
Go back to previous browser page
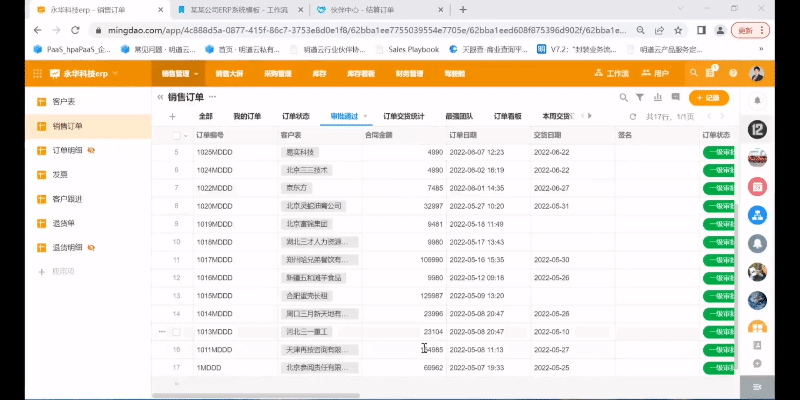[37, 30]
